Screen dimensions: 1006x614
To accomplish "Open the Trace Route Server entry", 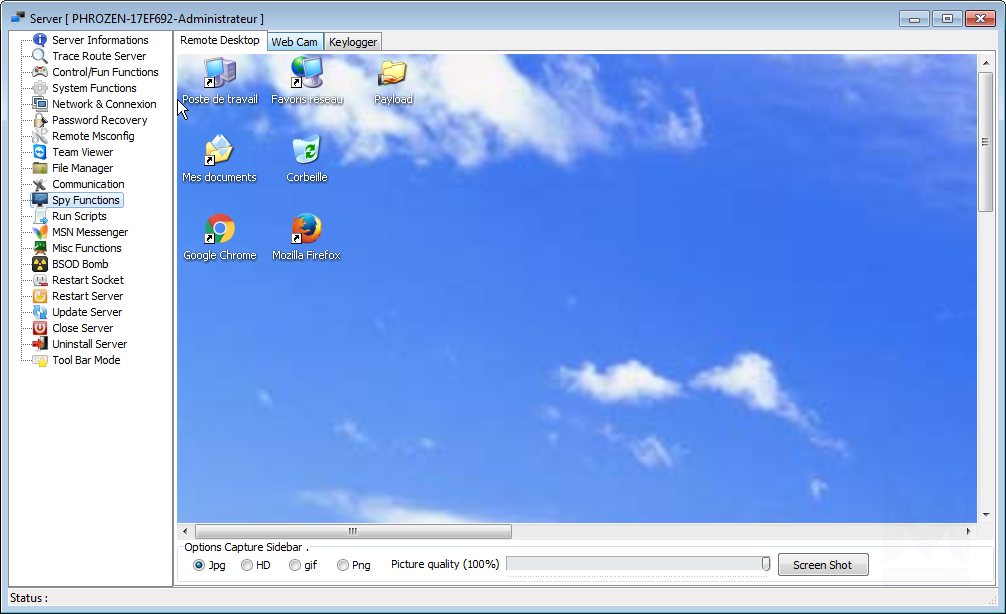I will click(99, 56).
